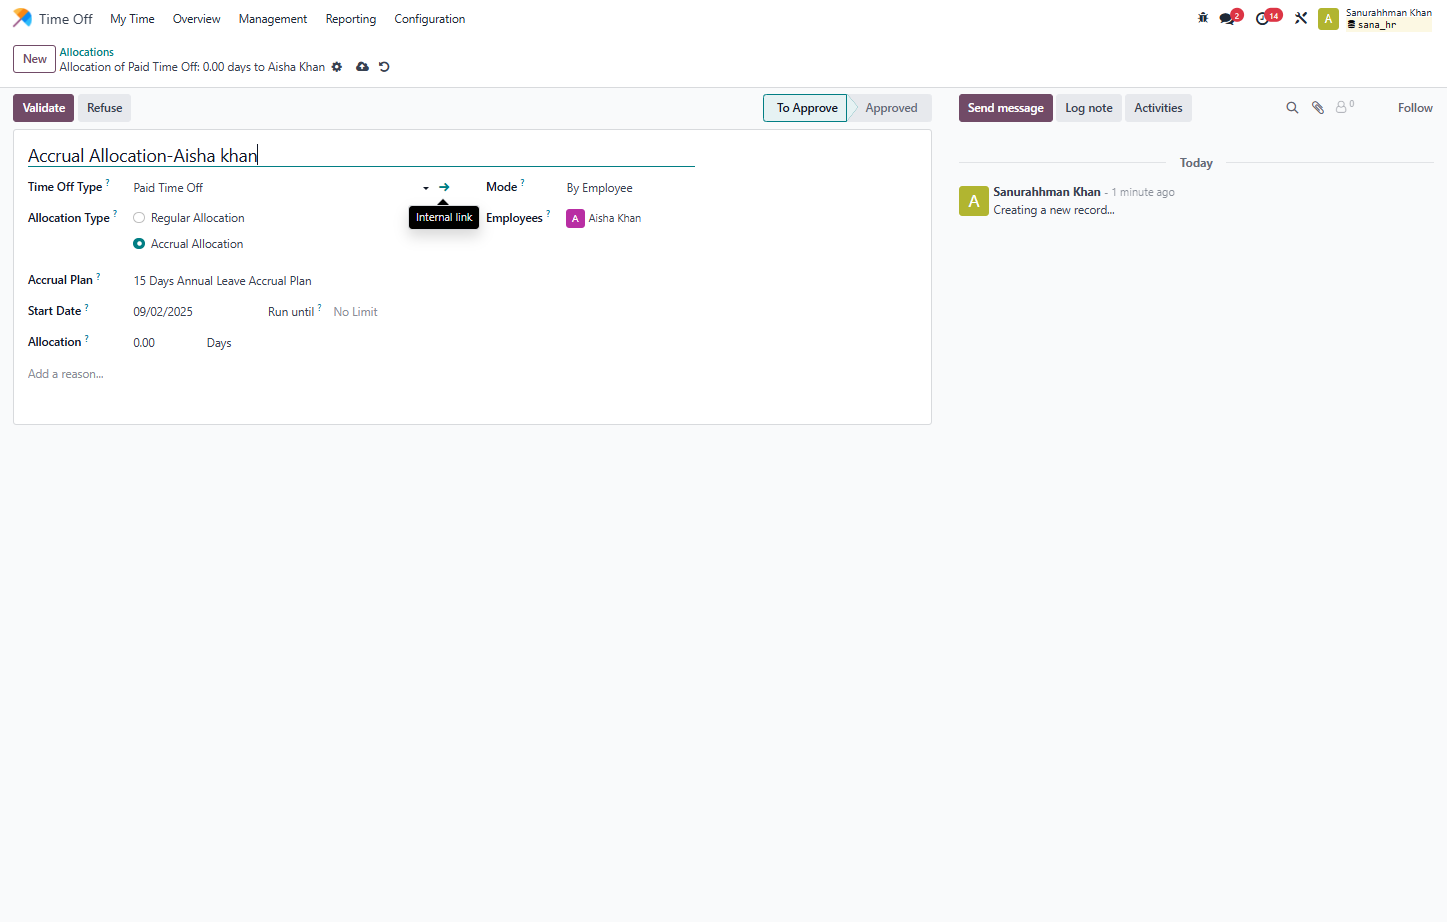Expand the Time Off Type dropdown arrow
The image size is (1447, 922).
point(426,188)
